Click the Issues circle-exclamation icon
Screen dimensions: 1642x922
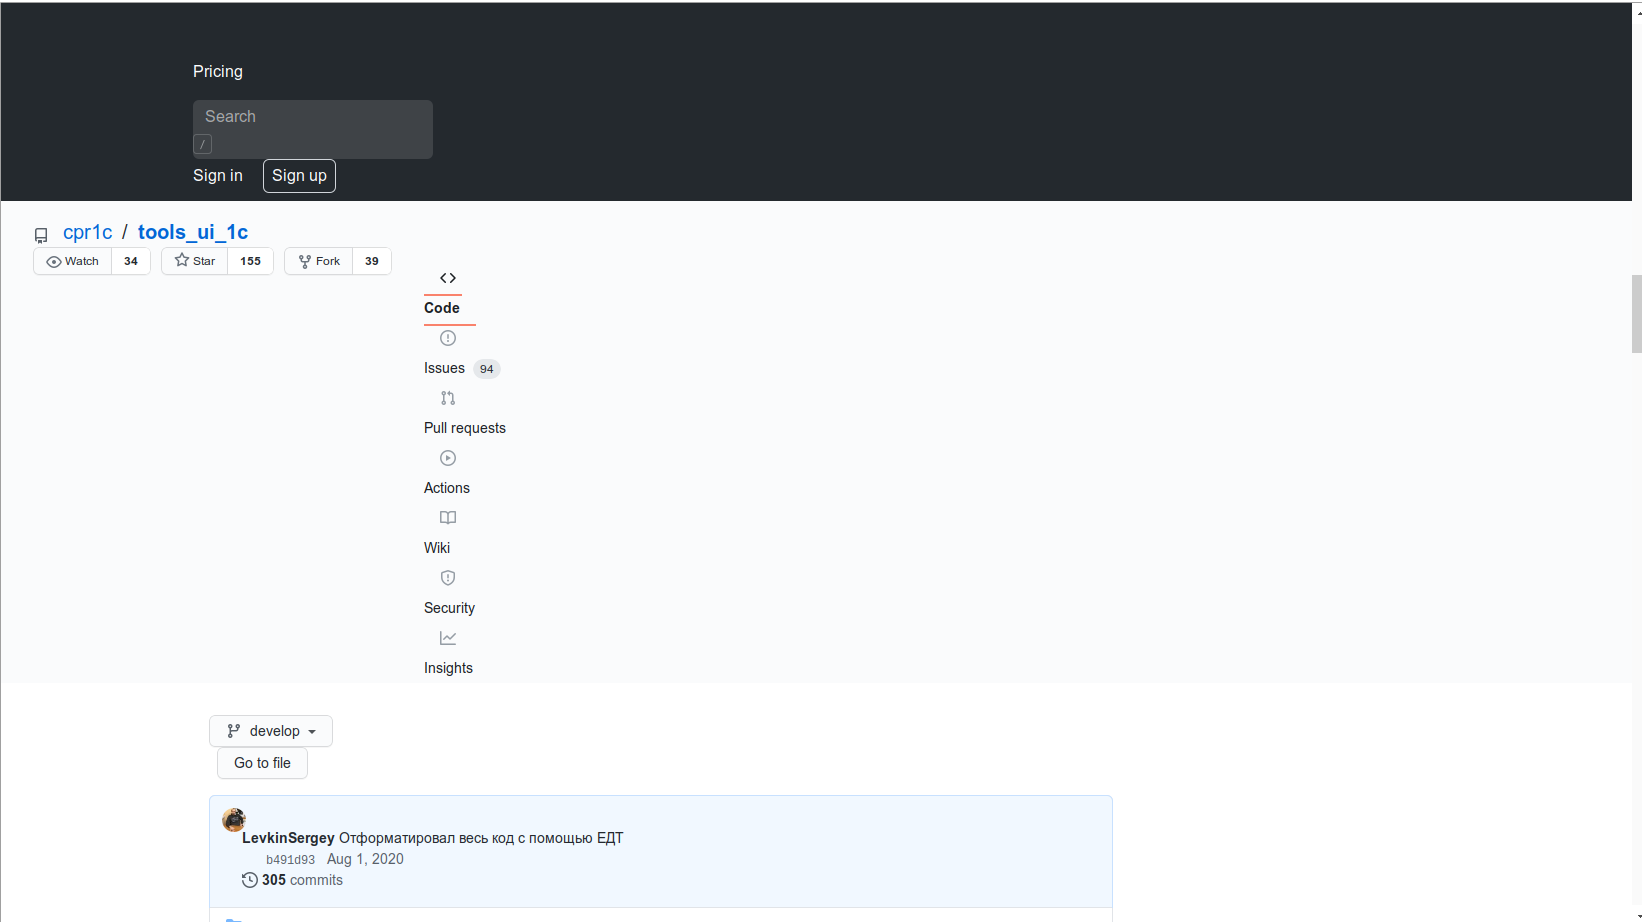(x=448, y=338)
